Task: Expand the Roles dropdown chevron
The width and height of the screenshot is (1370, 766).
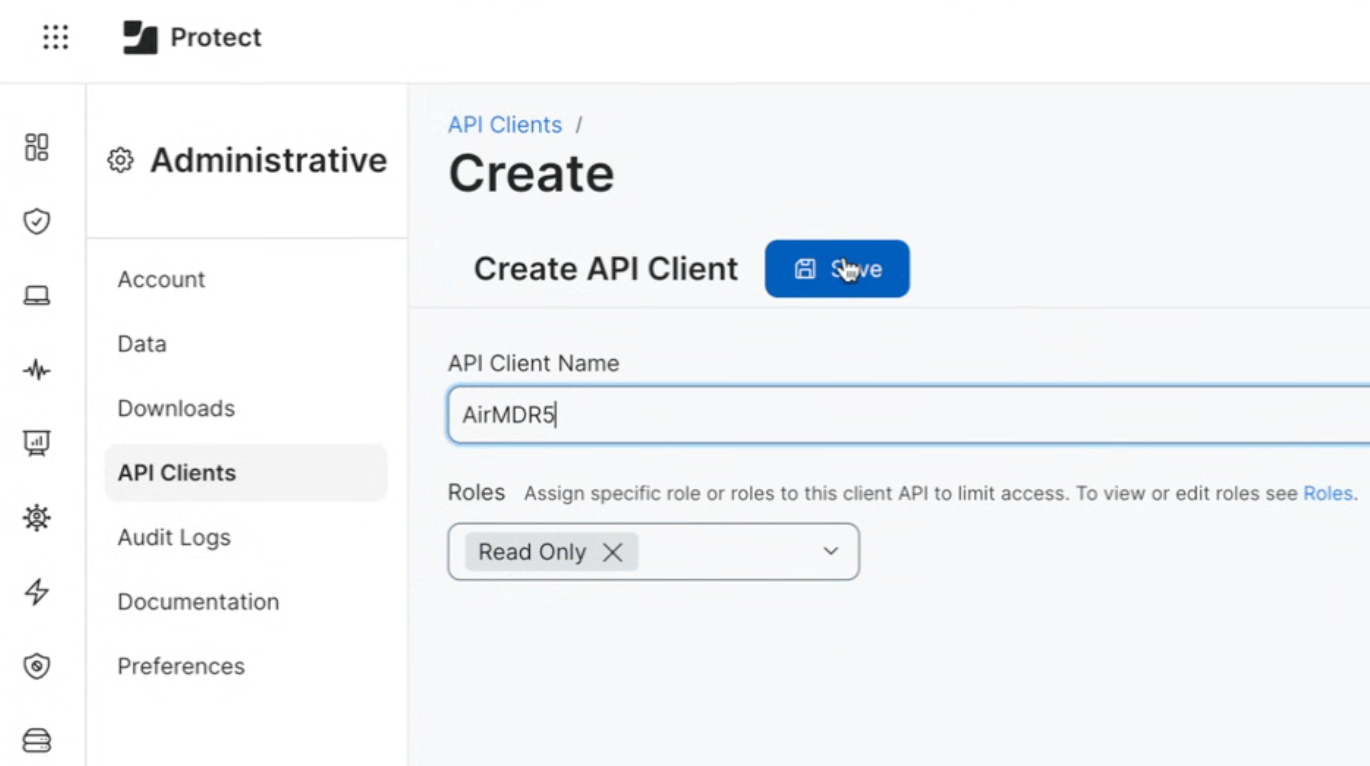Action: 830,551
